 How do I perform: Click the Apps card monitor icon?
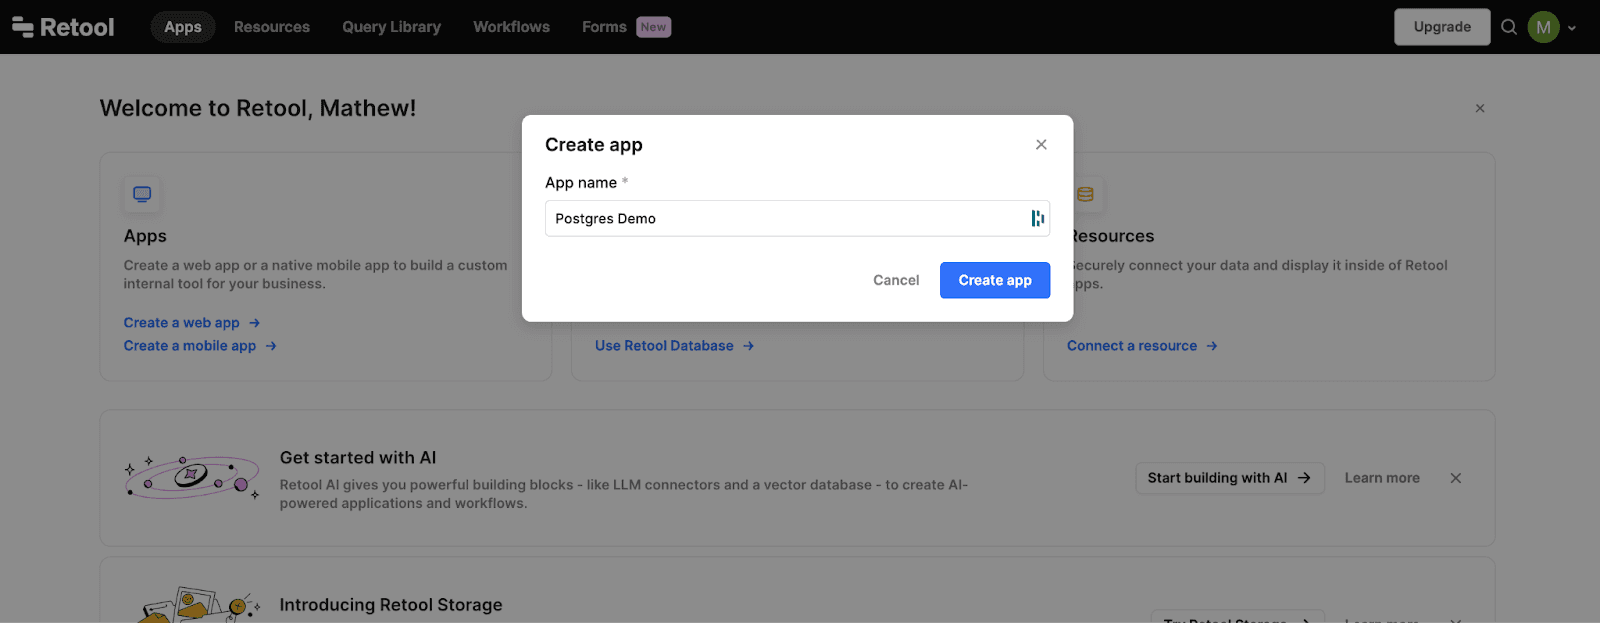click(142, 194)
